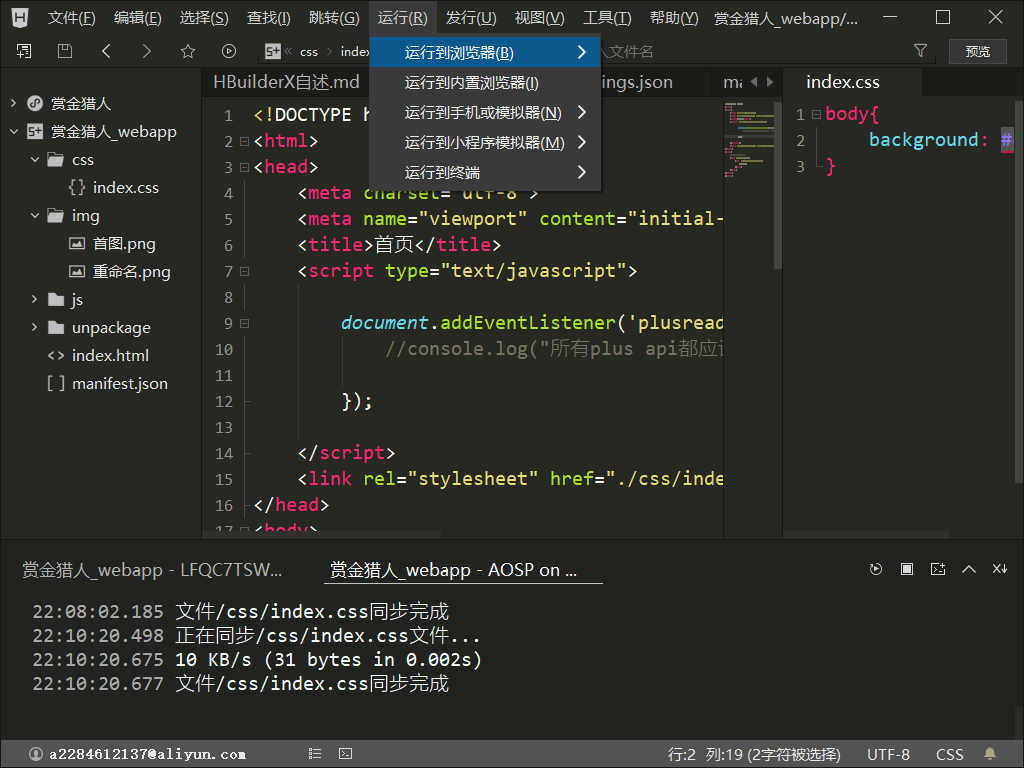
Task: Click UTF-8 encoding in status bar
Action: 888,754
